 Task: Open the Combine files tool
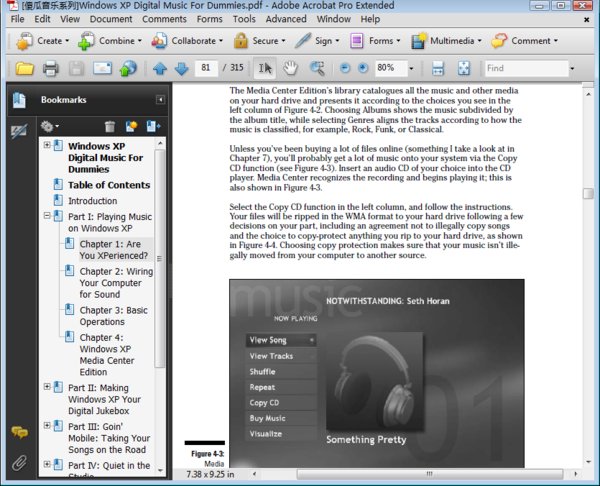click(110, 41)
